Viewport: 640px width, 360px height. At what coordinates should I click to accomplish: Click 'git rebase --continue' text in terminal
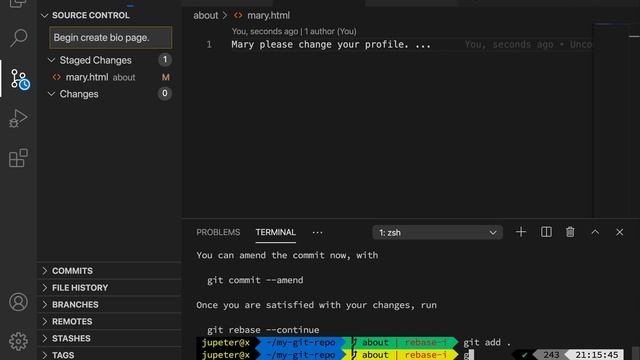pos(263,330)
